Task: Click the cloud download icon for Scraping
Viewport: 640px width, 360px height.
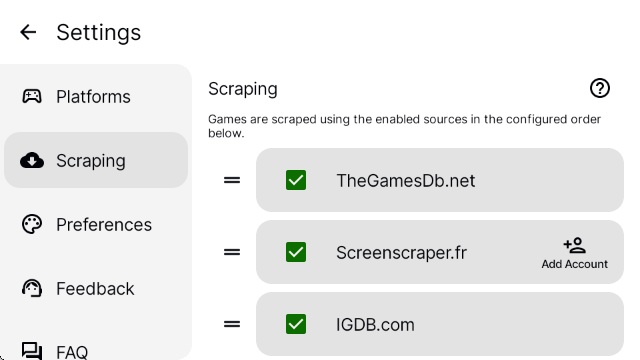Action: [32, 160]
